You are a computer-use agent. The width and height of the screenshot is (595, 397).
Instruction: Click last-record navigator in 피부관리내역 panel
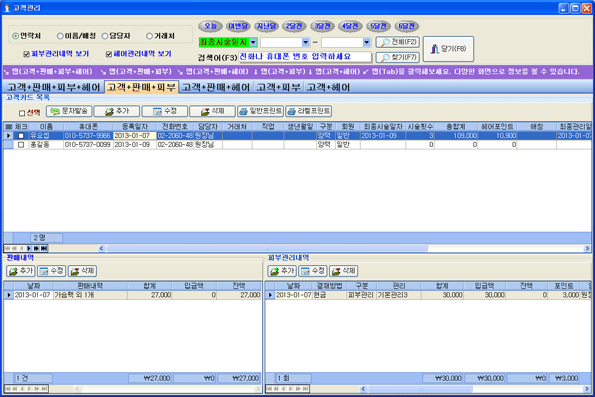click(x=306, y=389)
